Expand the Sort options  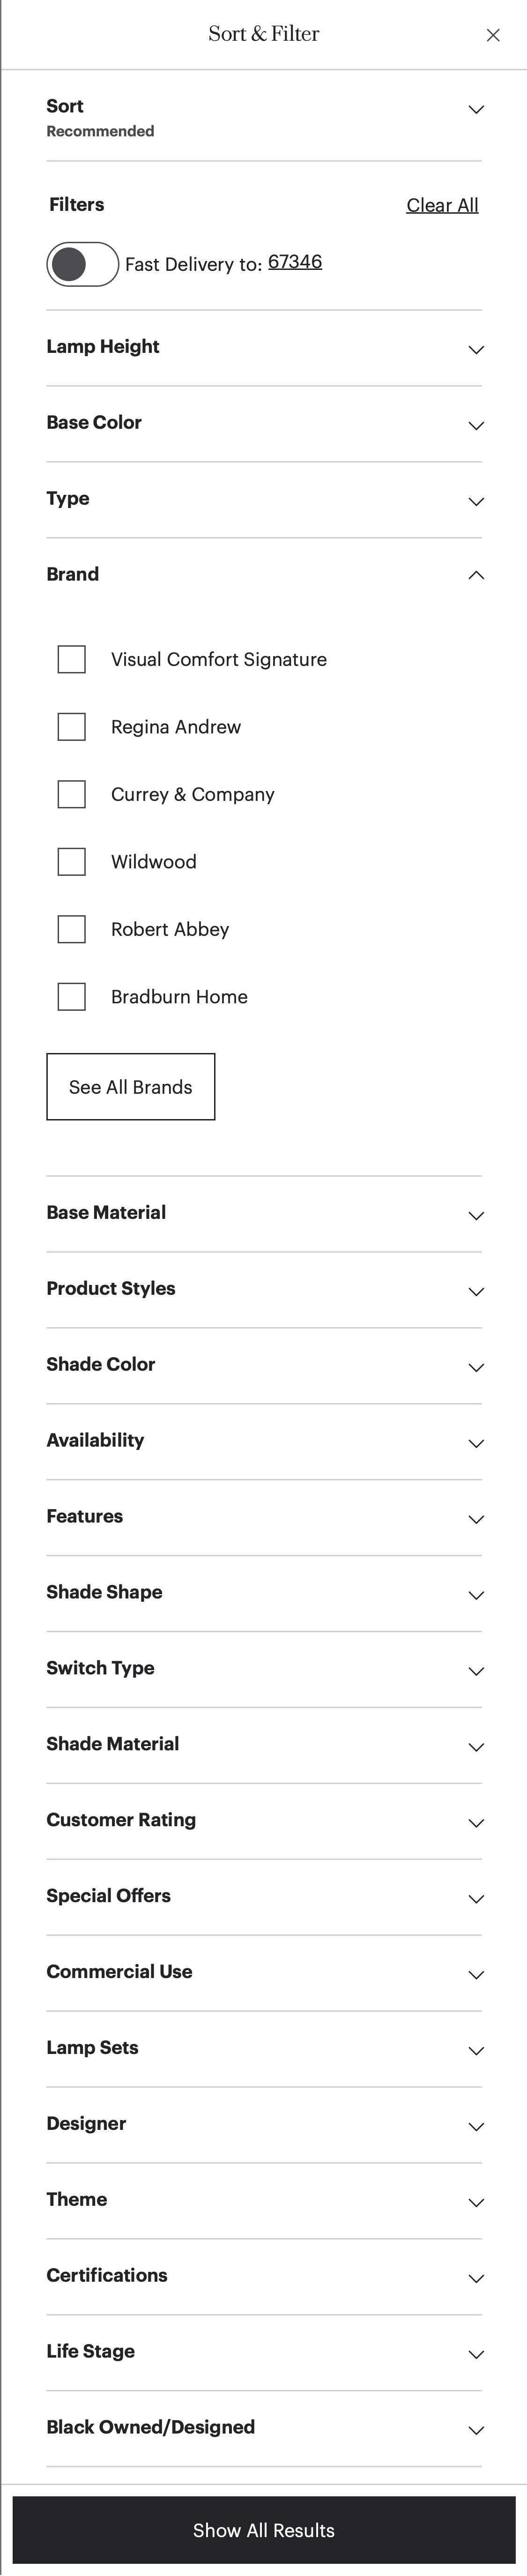476,109
